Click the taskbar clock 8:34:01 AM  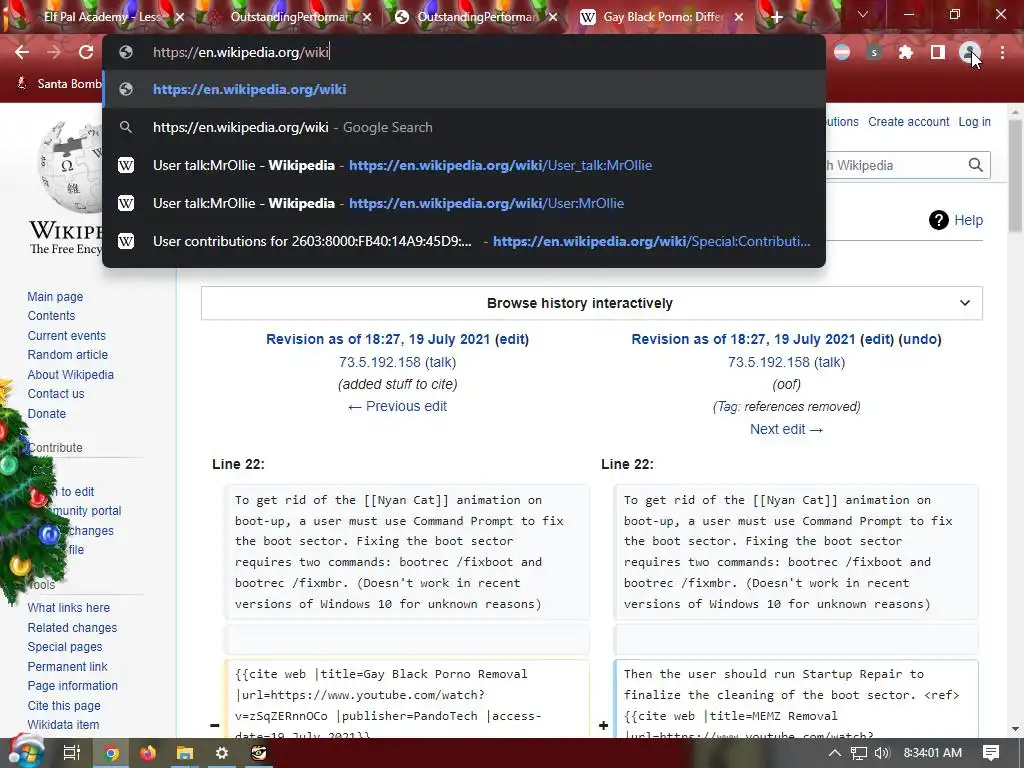click(x=933, y=753)
